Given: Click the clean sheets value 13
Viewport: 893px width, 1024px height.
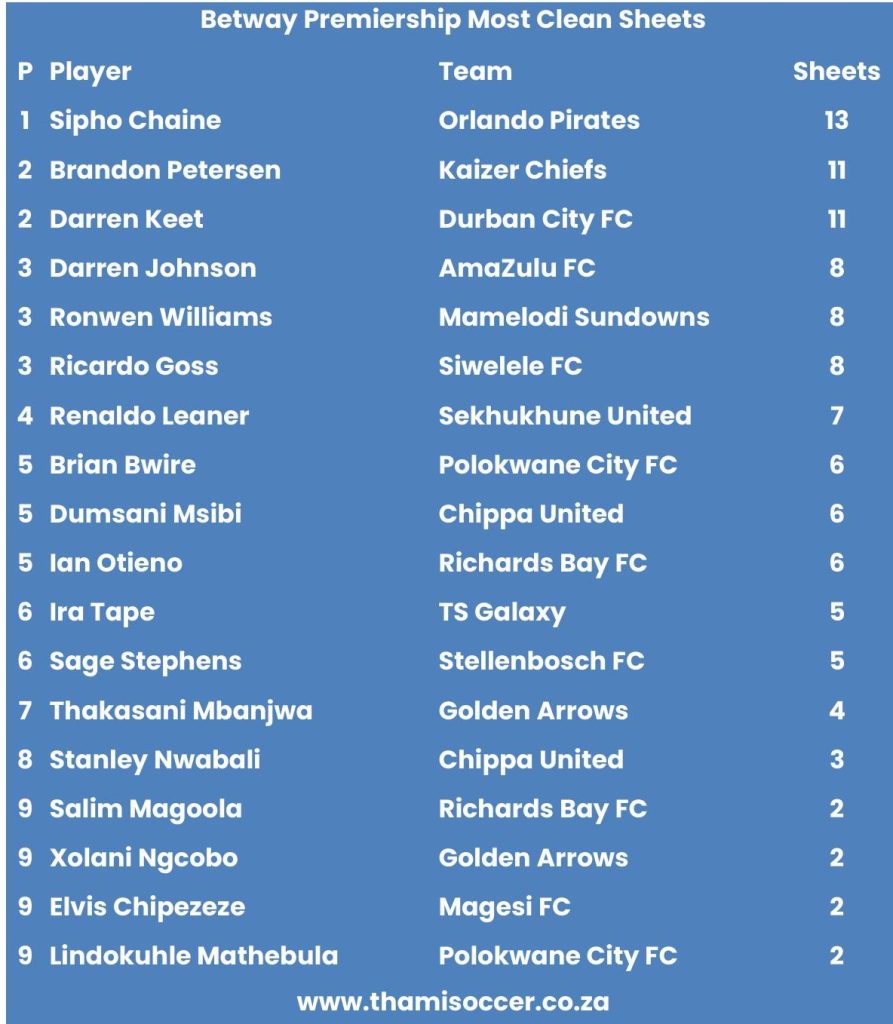Looking at the screenshot, I should (836, 121).
